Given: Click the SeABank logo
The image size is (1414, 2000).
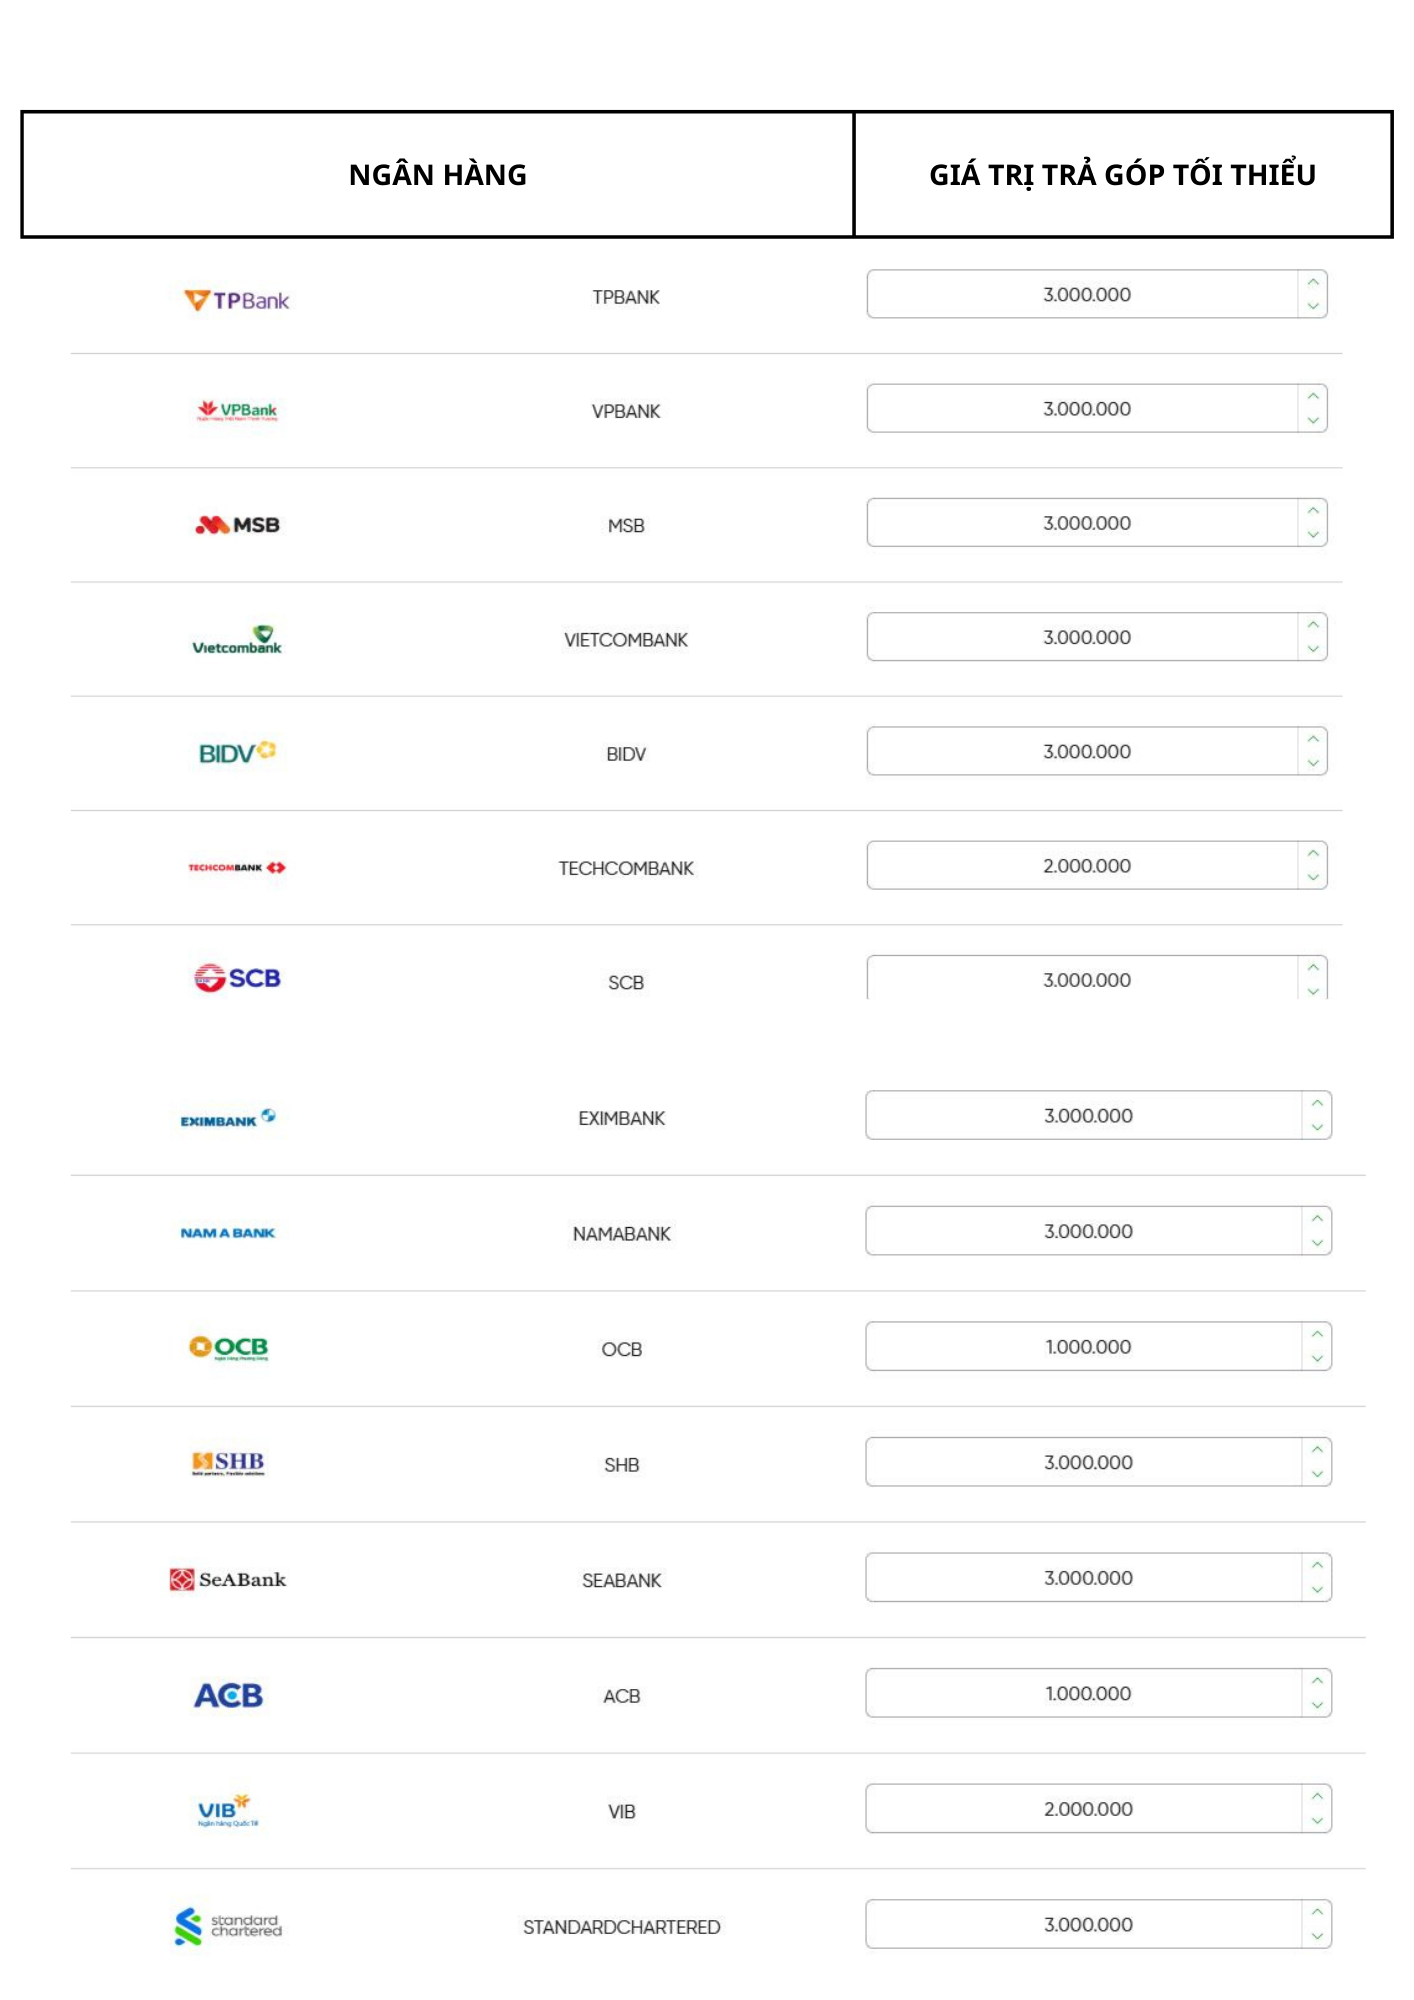Looking at the screenshot, I should pos(229,1579).
